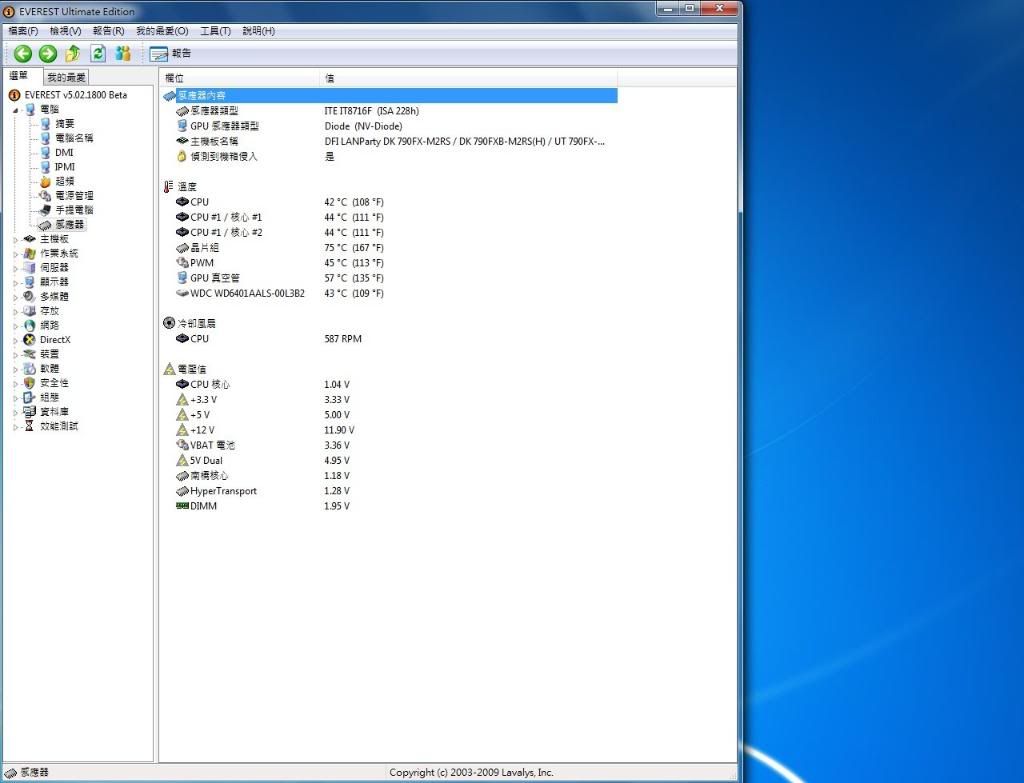Click the two-people icon in the toolbar
The image size is (1024, 783).
click(x=123, y=54)
